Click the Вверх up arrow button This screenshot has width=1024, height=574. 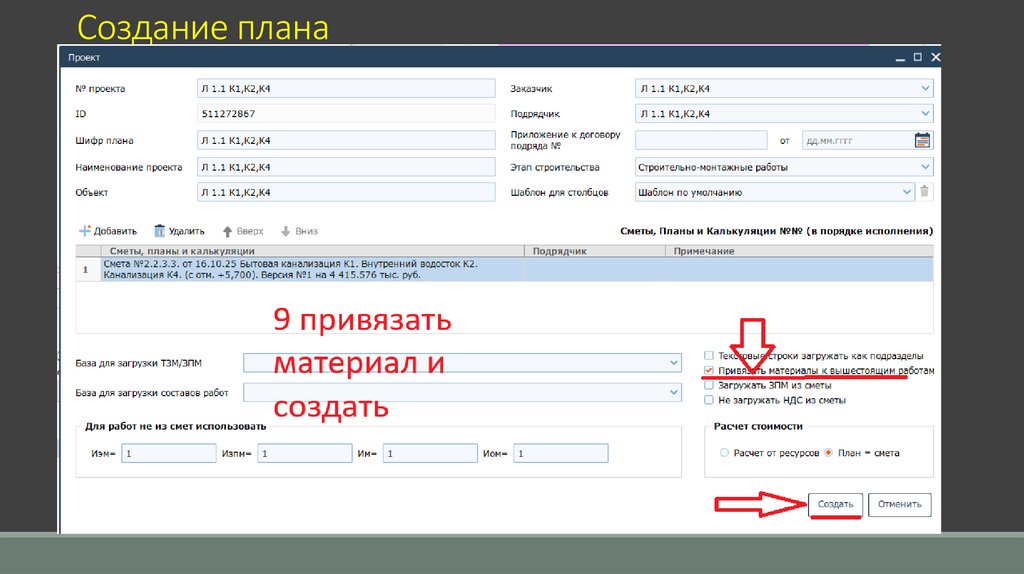point(243,231)
